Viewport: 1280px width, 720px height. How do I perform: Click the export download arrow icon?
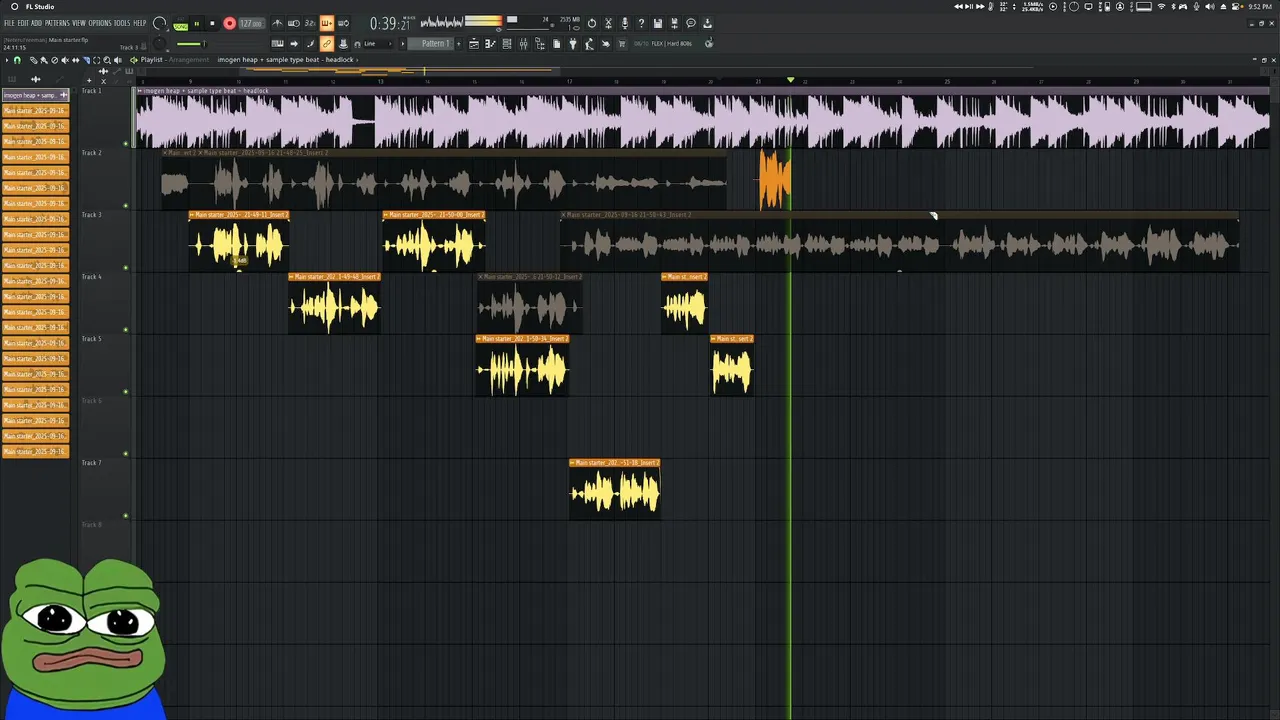[x=707, y=23]
